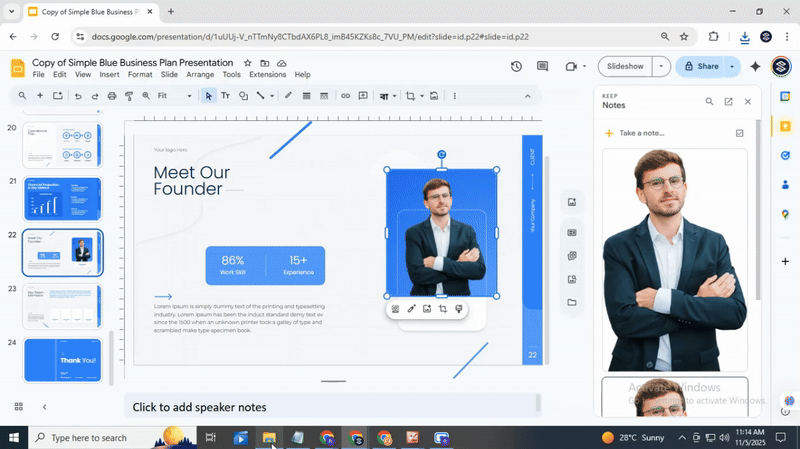
Task: Open Keep note in new window
Action: point(728,102)
